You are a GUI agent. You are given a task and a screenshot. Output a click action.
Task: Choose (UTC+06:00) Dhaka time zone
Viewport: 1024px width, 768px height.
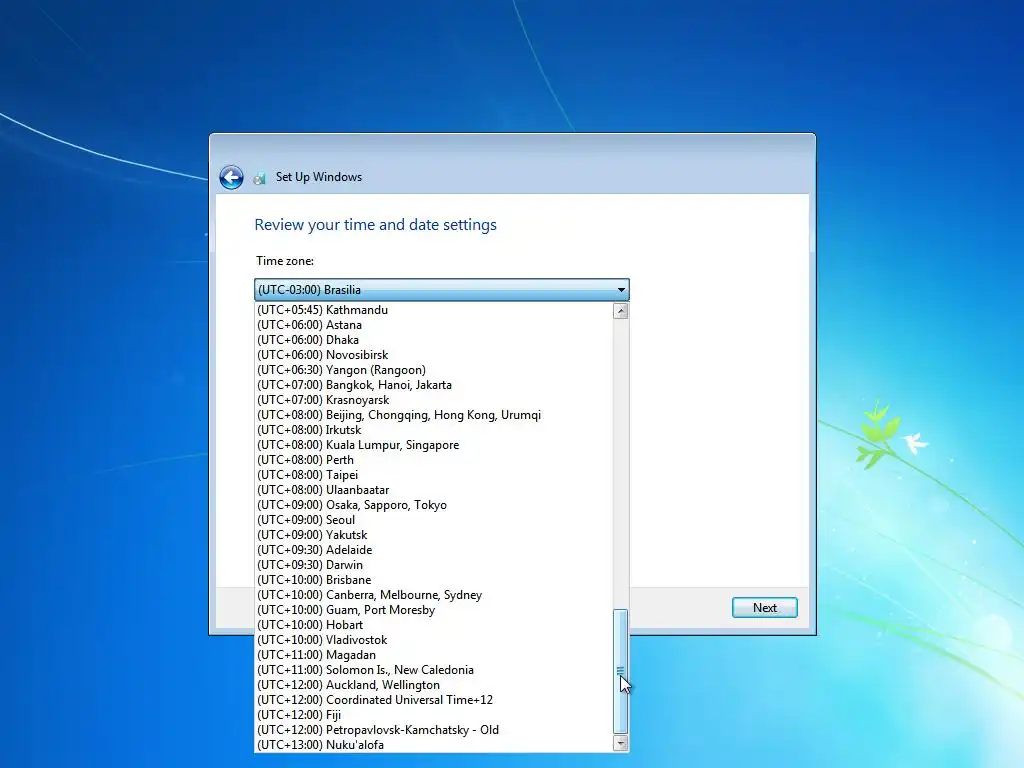point(434,340)
